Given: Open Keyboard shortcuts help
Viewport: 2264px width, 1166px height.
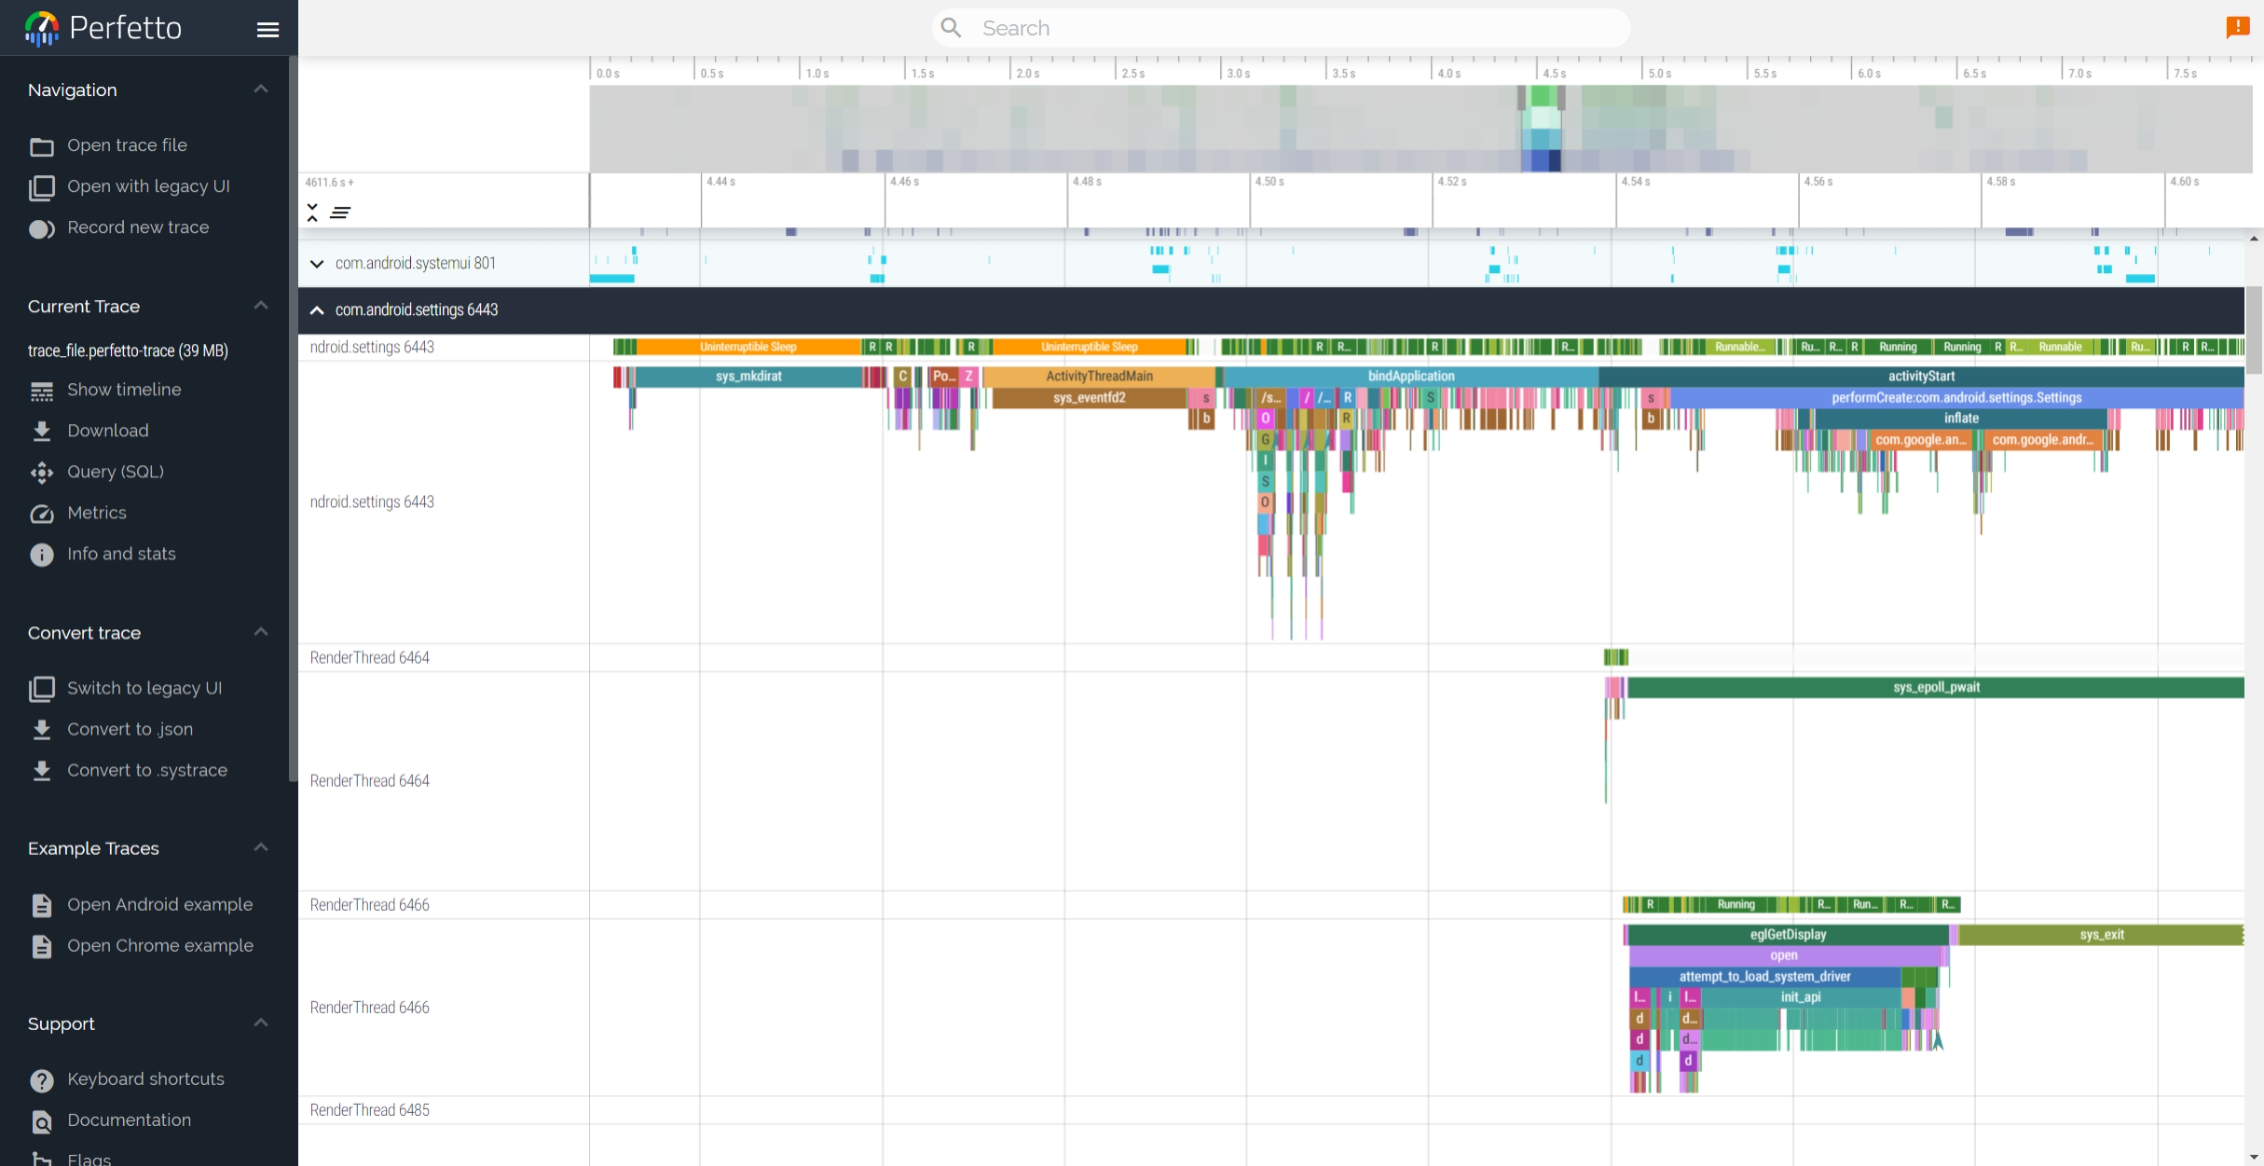Looking at the screenshot, I should 146,1078.
